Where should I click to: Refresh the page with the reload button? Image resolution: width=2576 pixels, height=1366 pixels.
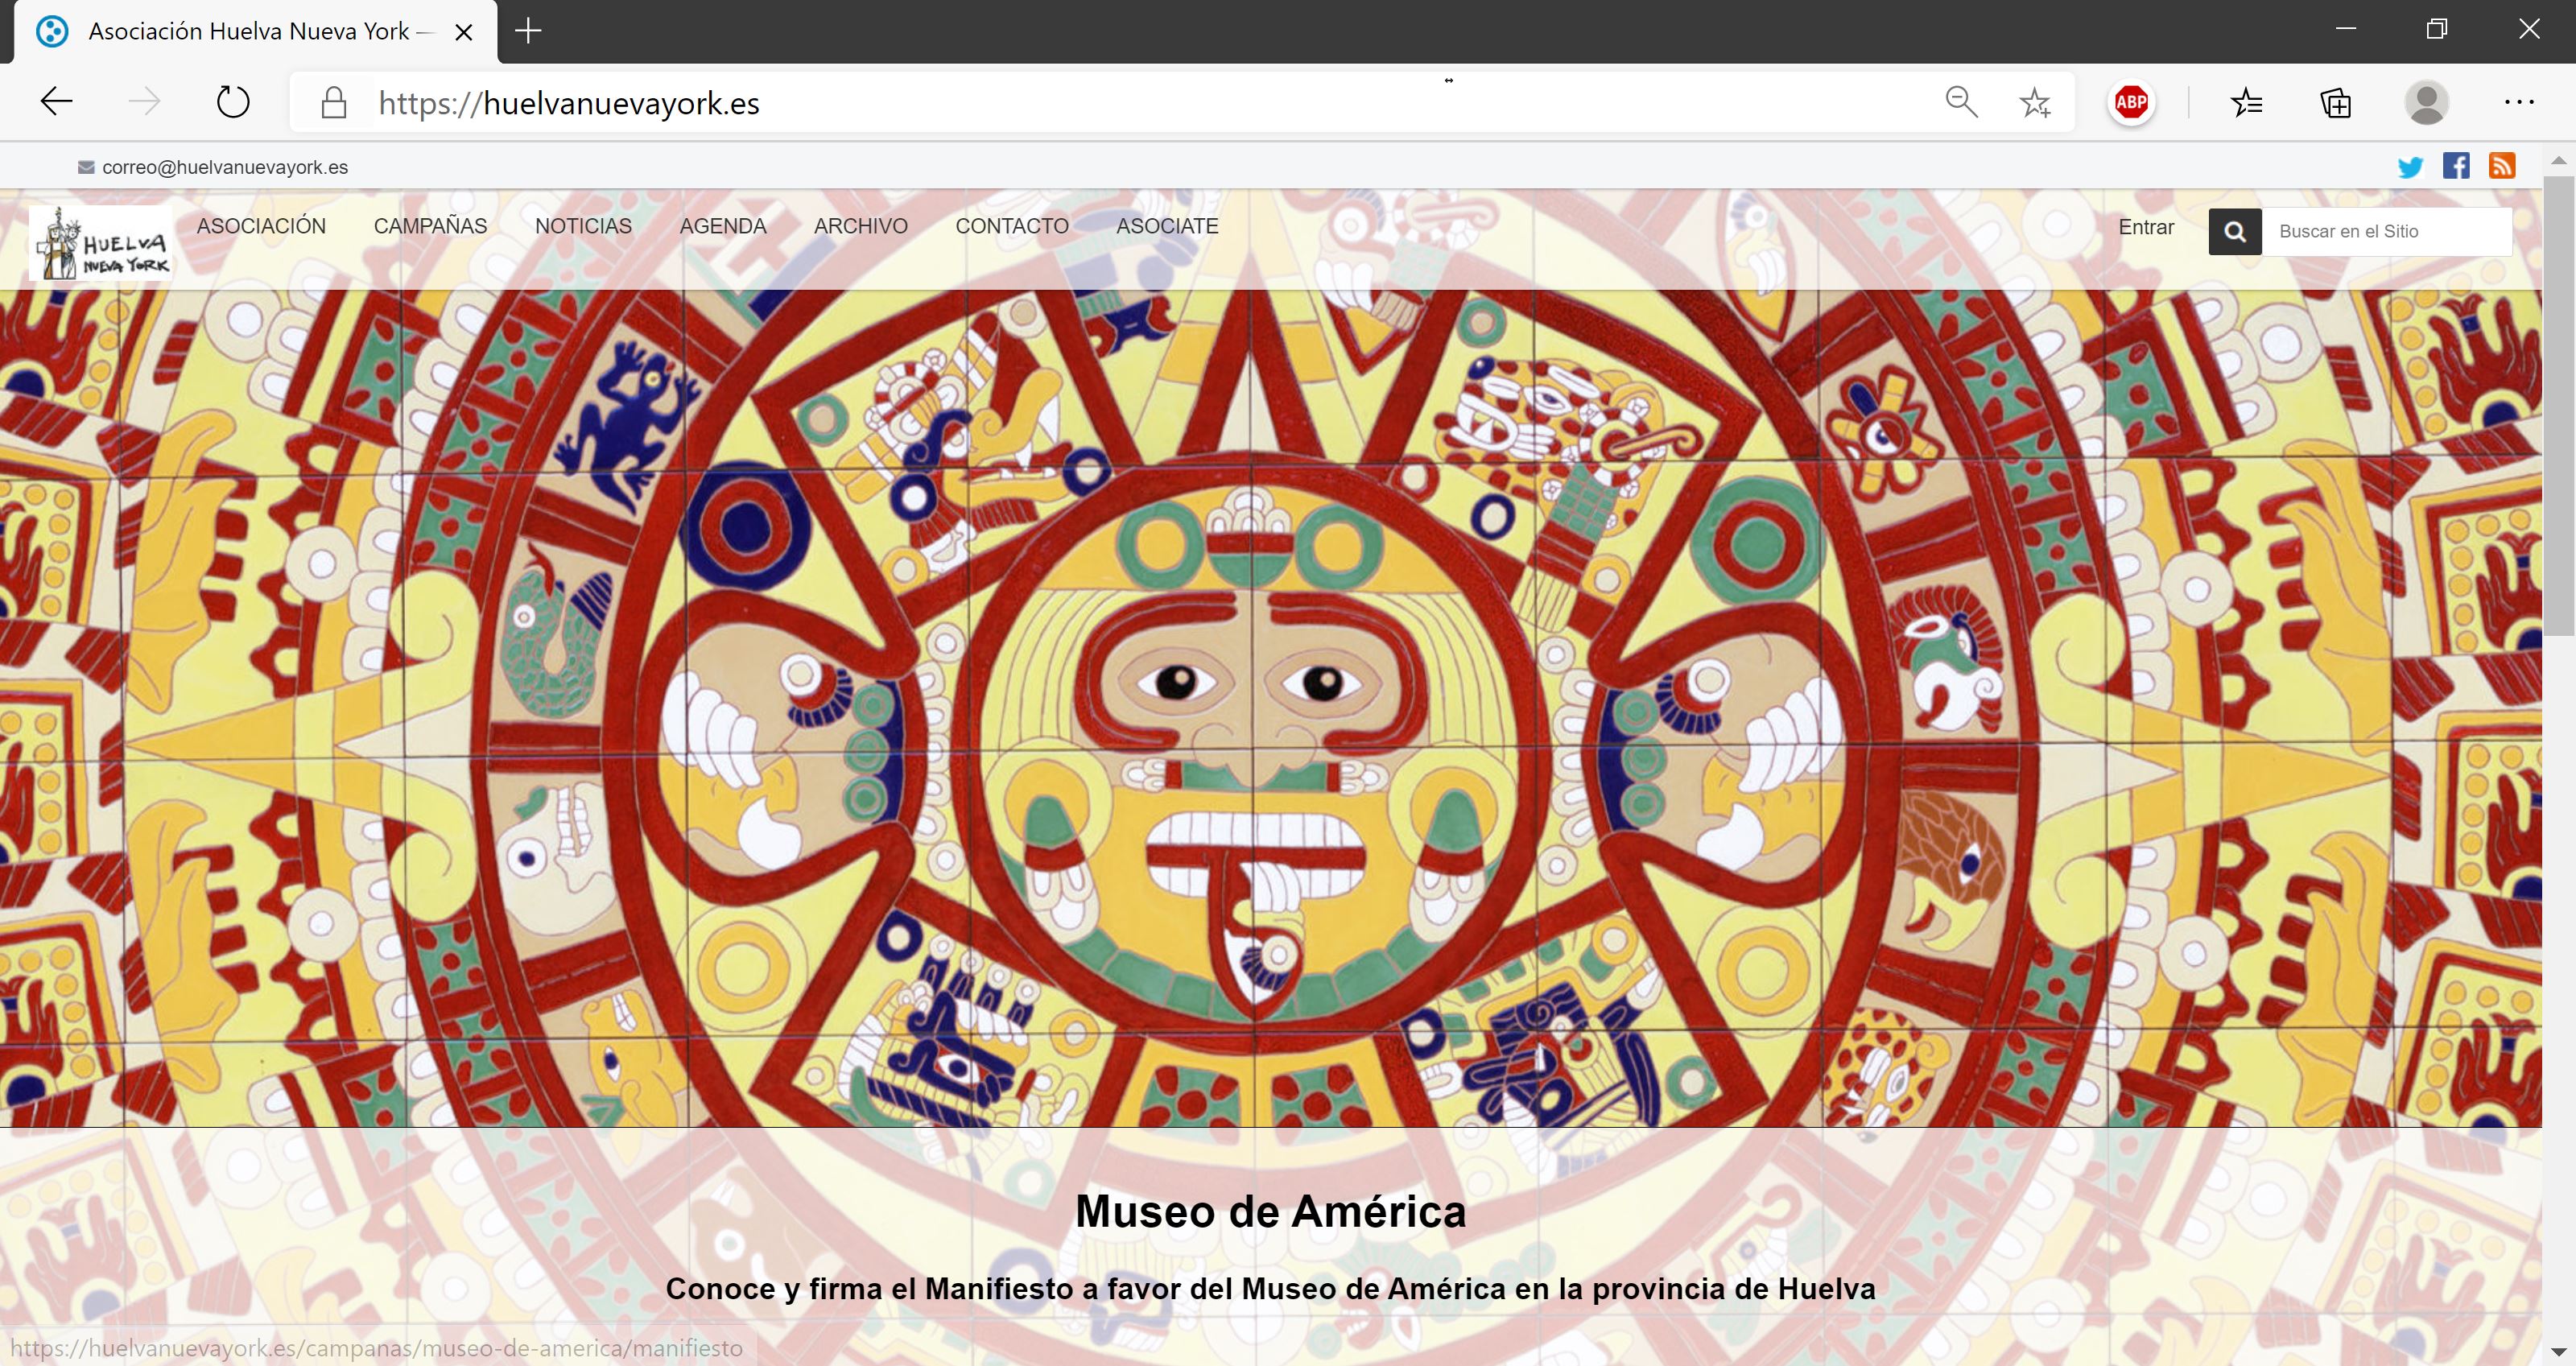click(233, 102)
